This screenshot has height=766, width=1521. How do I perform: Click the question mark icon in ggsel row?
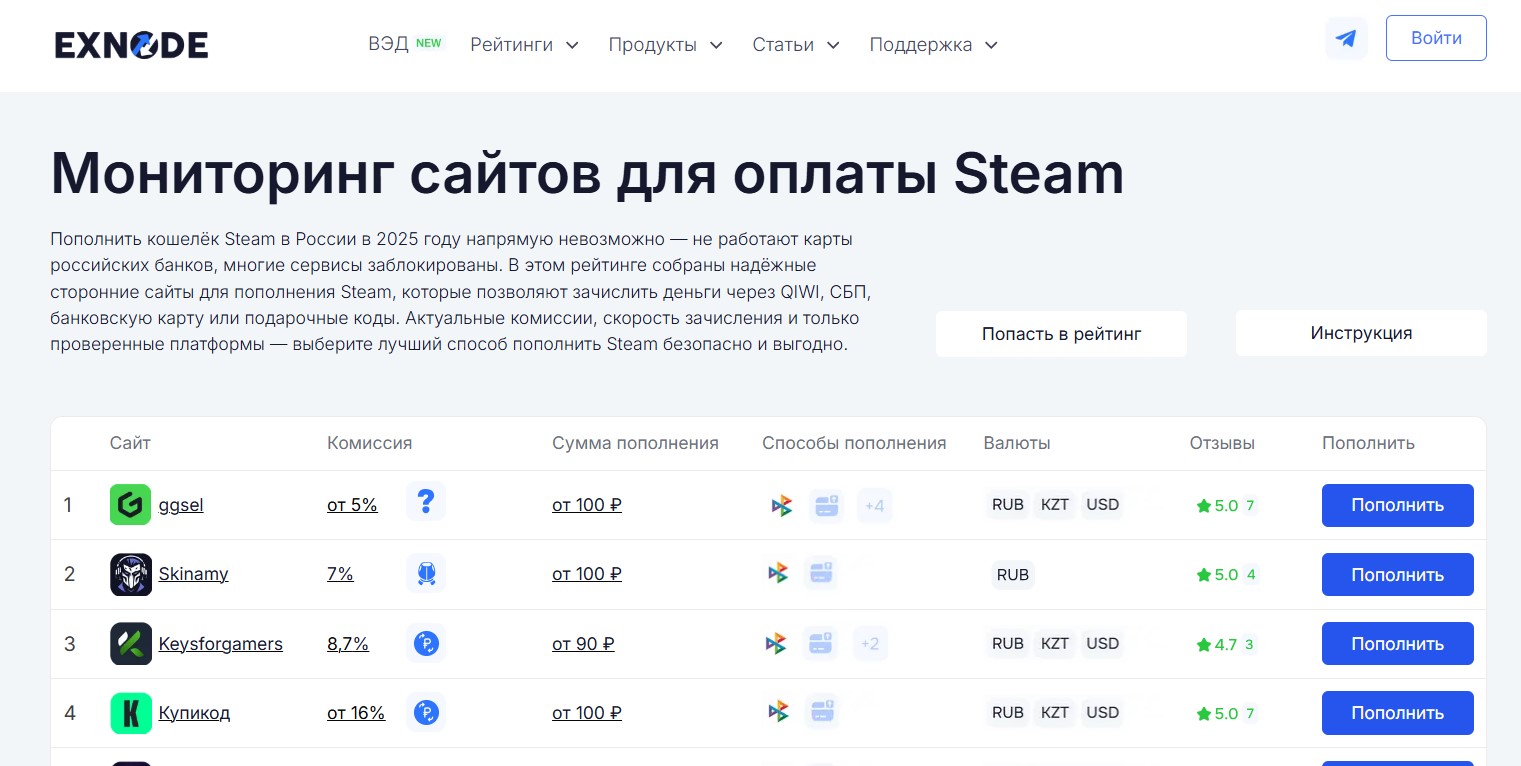tap(426, 502)
